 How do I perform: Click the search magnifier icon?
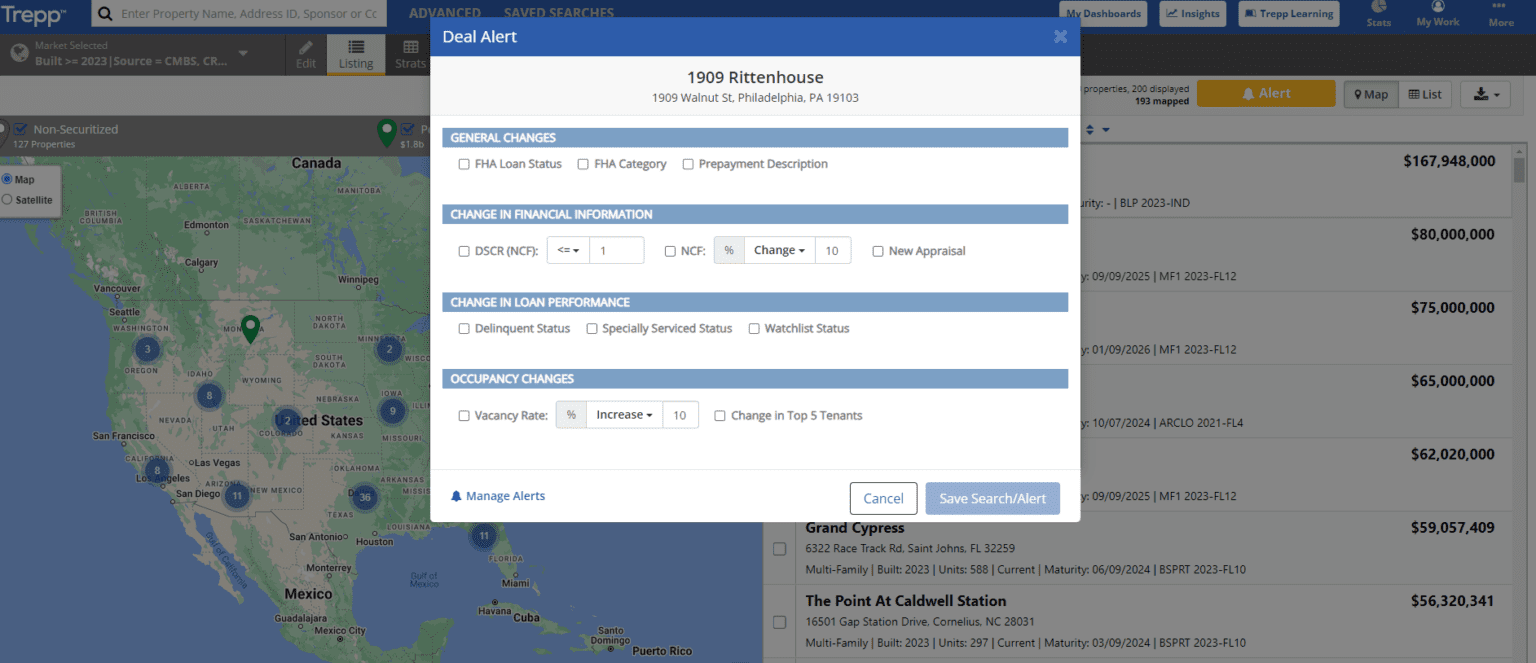click(x=105, y=14)
